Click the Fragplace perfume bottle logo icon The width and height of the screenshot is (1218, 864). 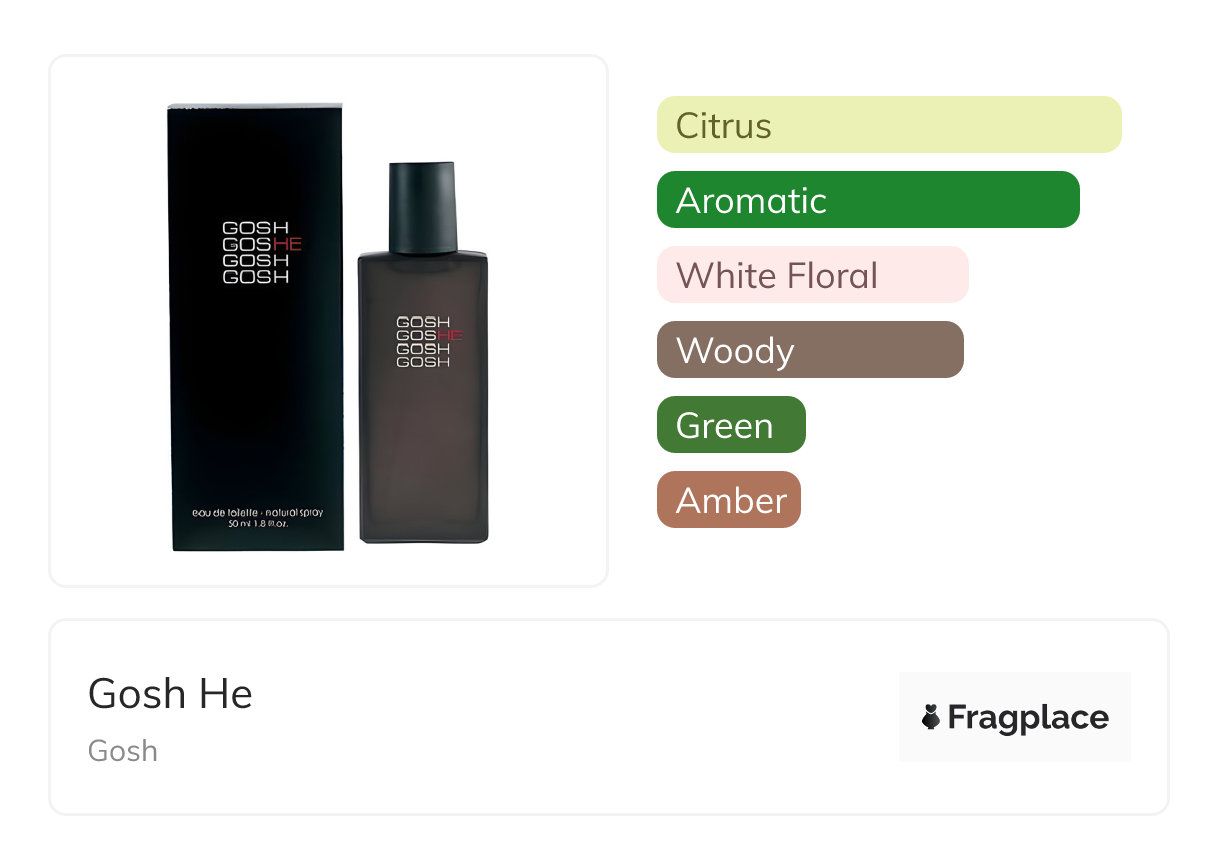pyautogui.click(x=931, y=717)
